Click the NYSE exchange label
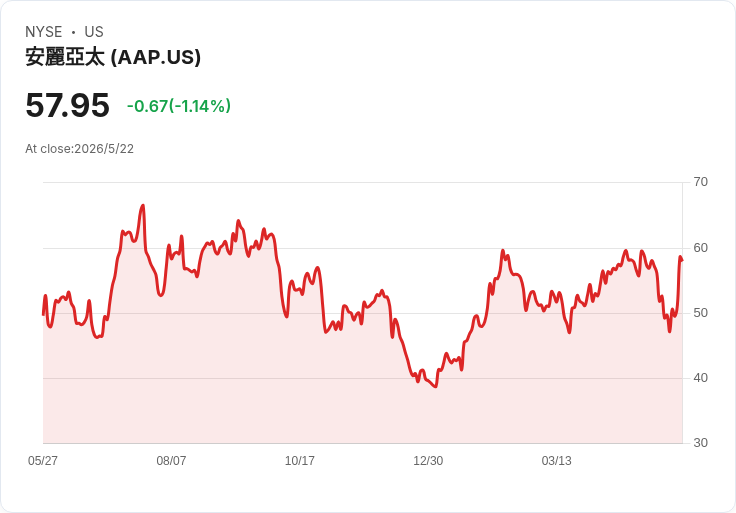736x513 pixels. (x=44, y=32)
